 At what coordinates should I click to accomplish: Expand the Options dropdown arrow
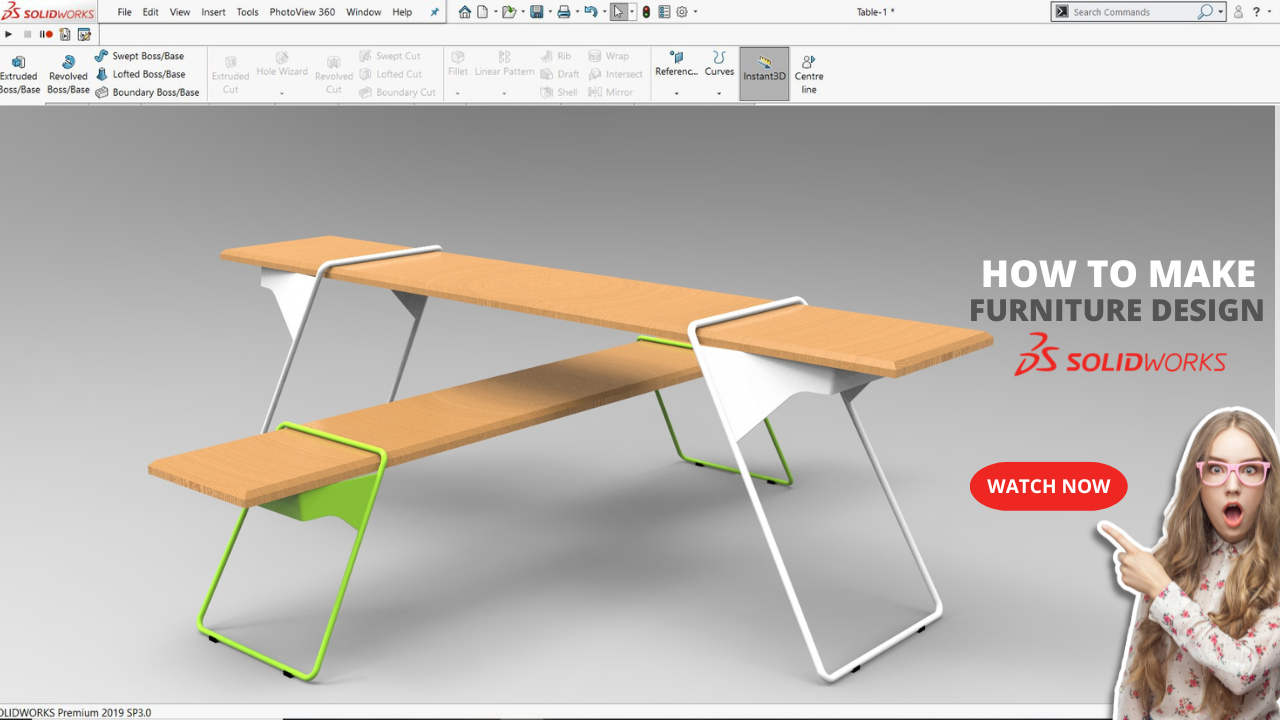(x=695, y=12)
